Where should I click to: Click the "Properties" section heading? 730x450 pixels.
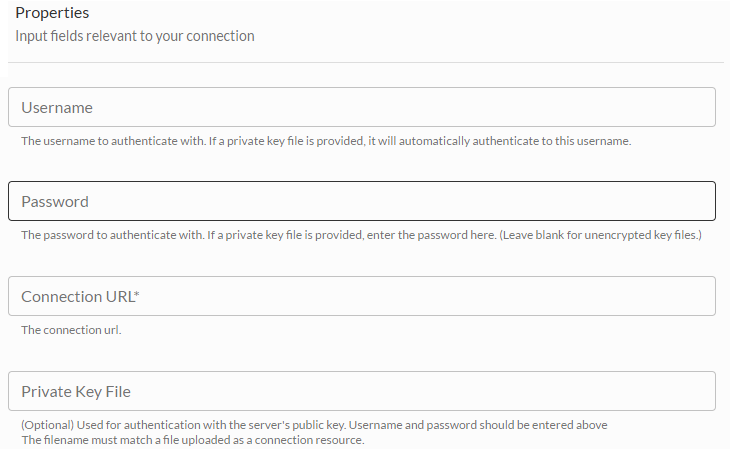coord(52,14)
